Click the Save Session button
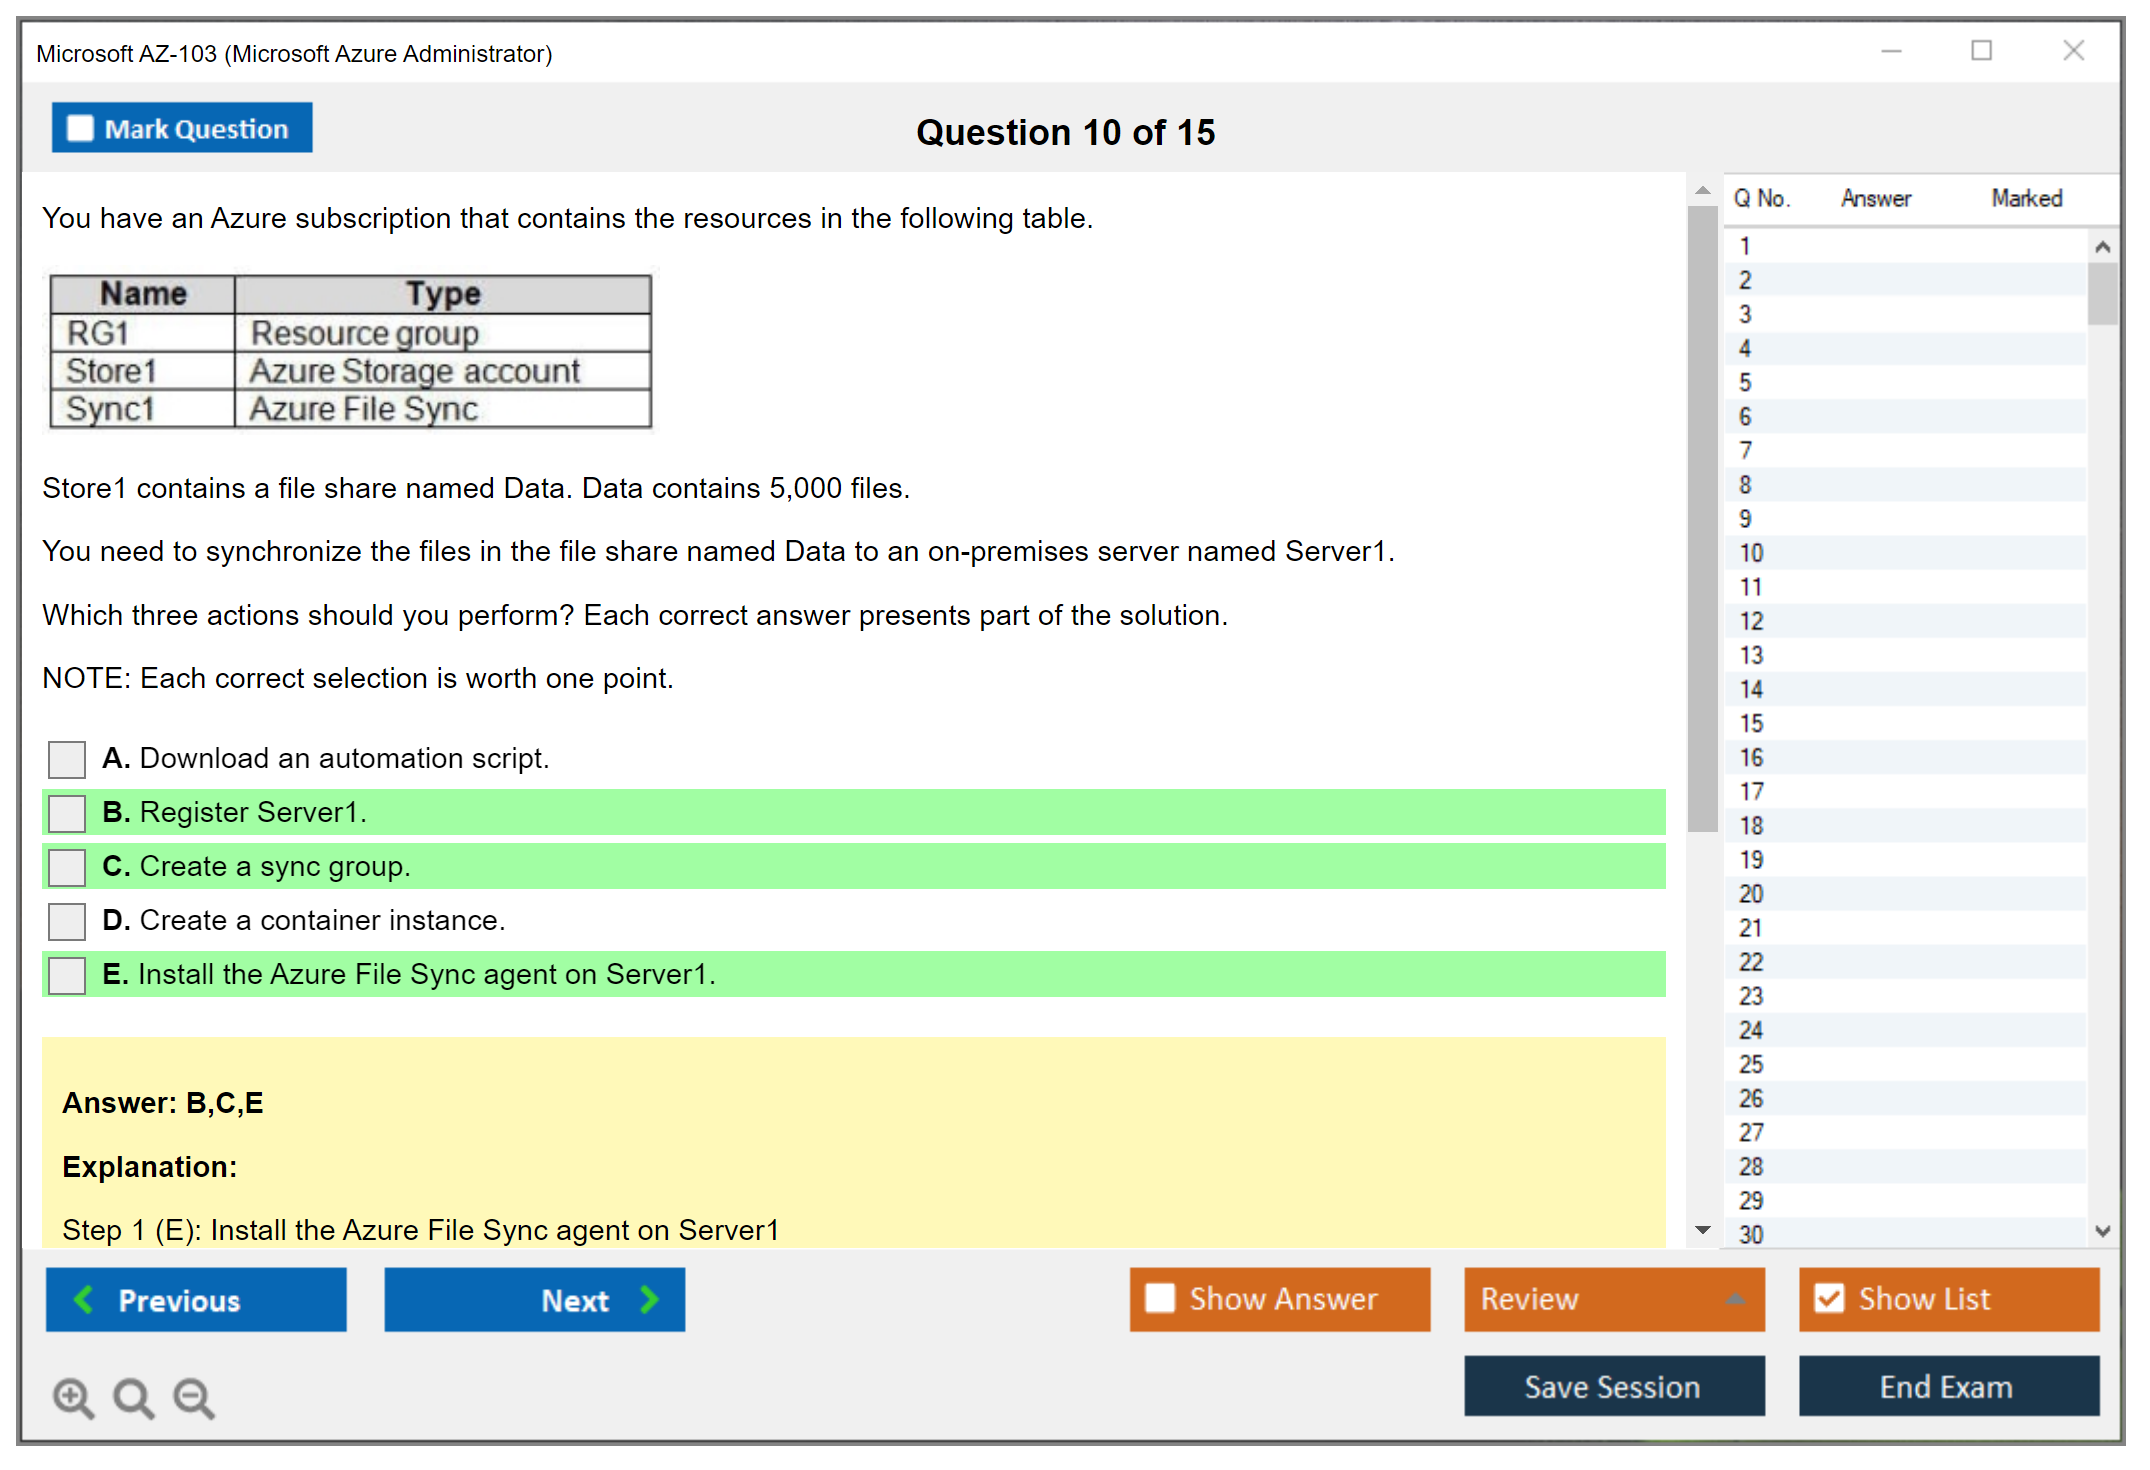2150x1470 pixels. pyautogui.click(x=1613, y=1386)
